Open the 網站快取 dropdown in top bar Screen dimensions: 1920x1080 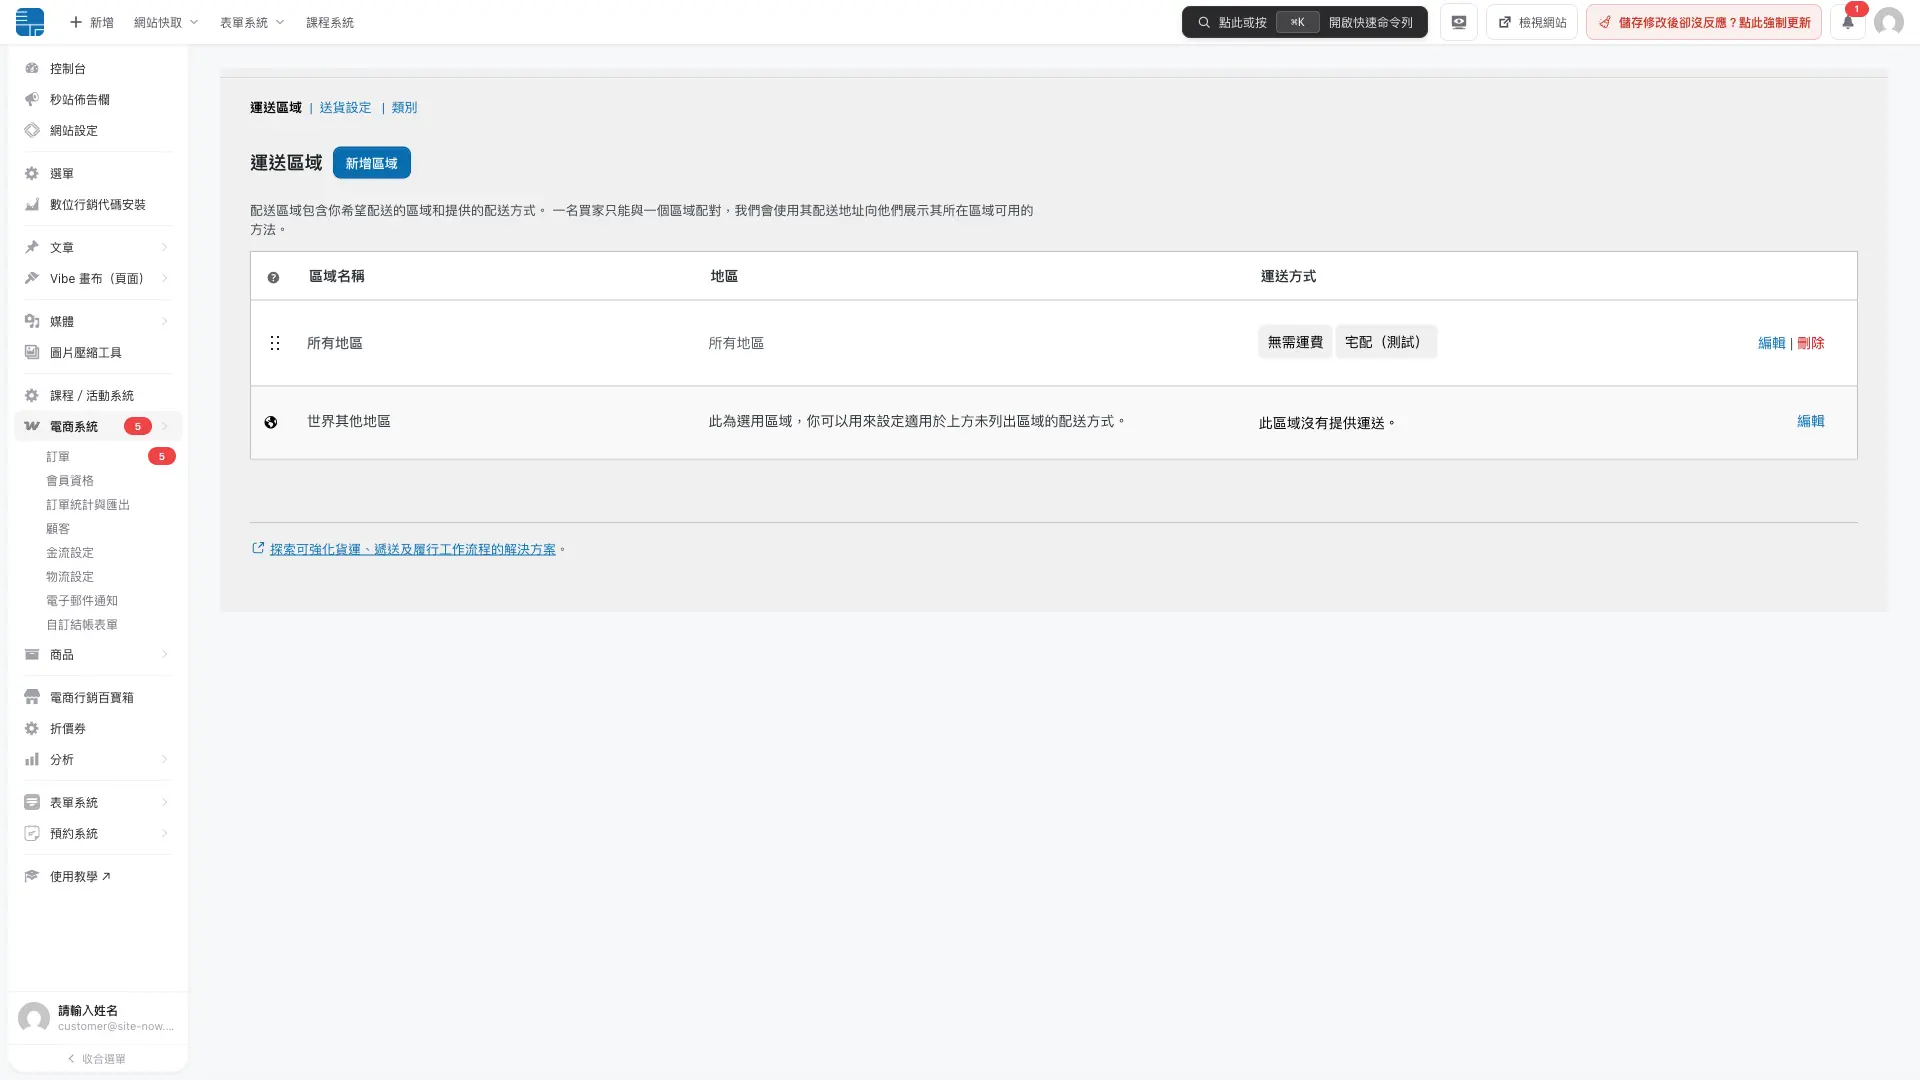tap(166, 22)
